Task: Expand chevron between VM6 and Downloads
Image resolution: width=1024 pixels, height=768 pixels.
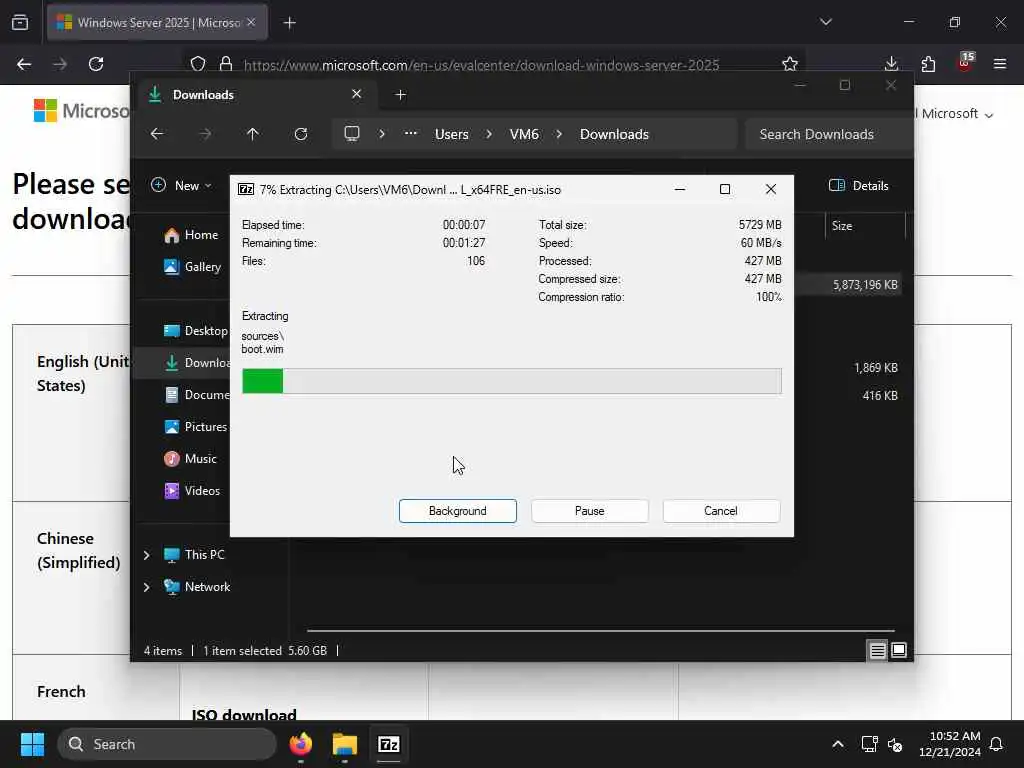Action: (559, 134)
